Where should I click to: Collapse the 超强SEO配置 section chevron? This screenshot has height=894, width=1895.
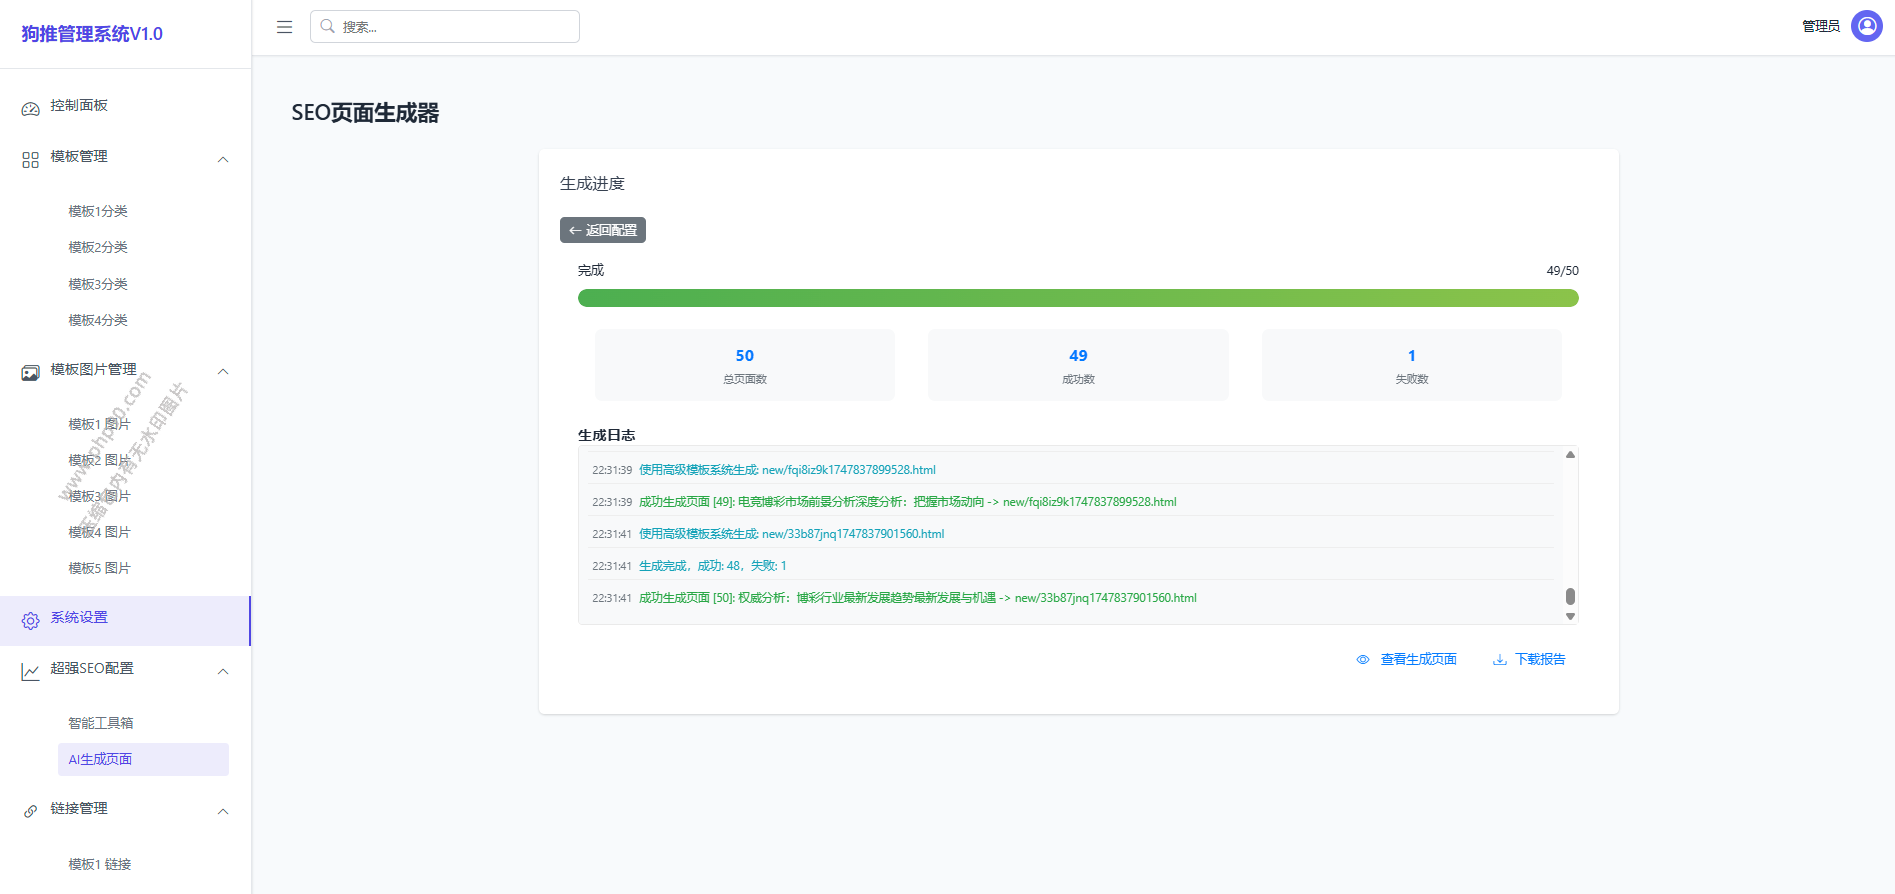click(x=223, y=671)
